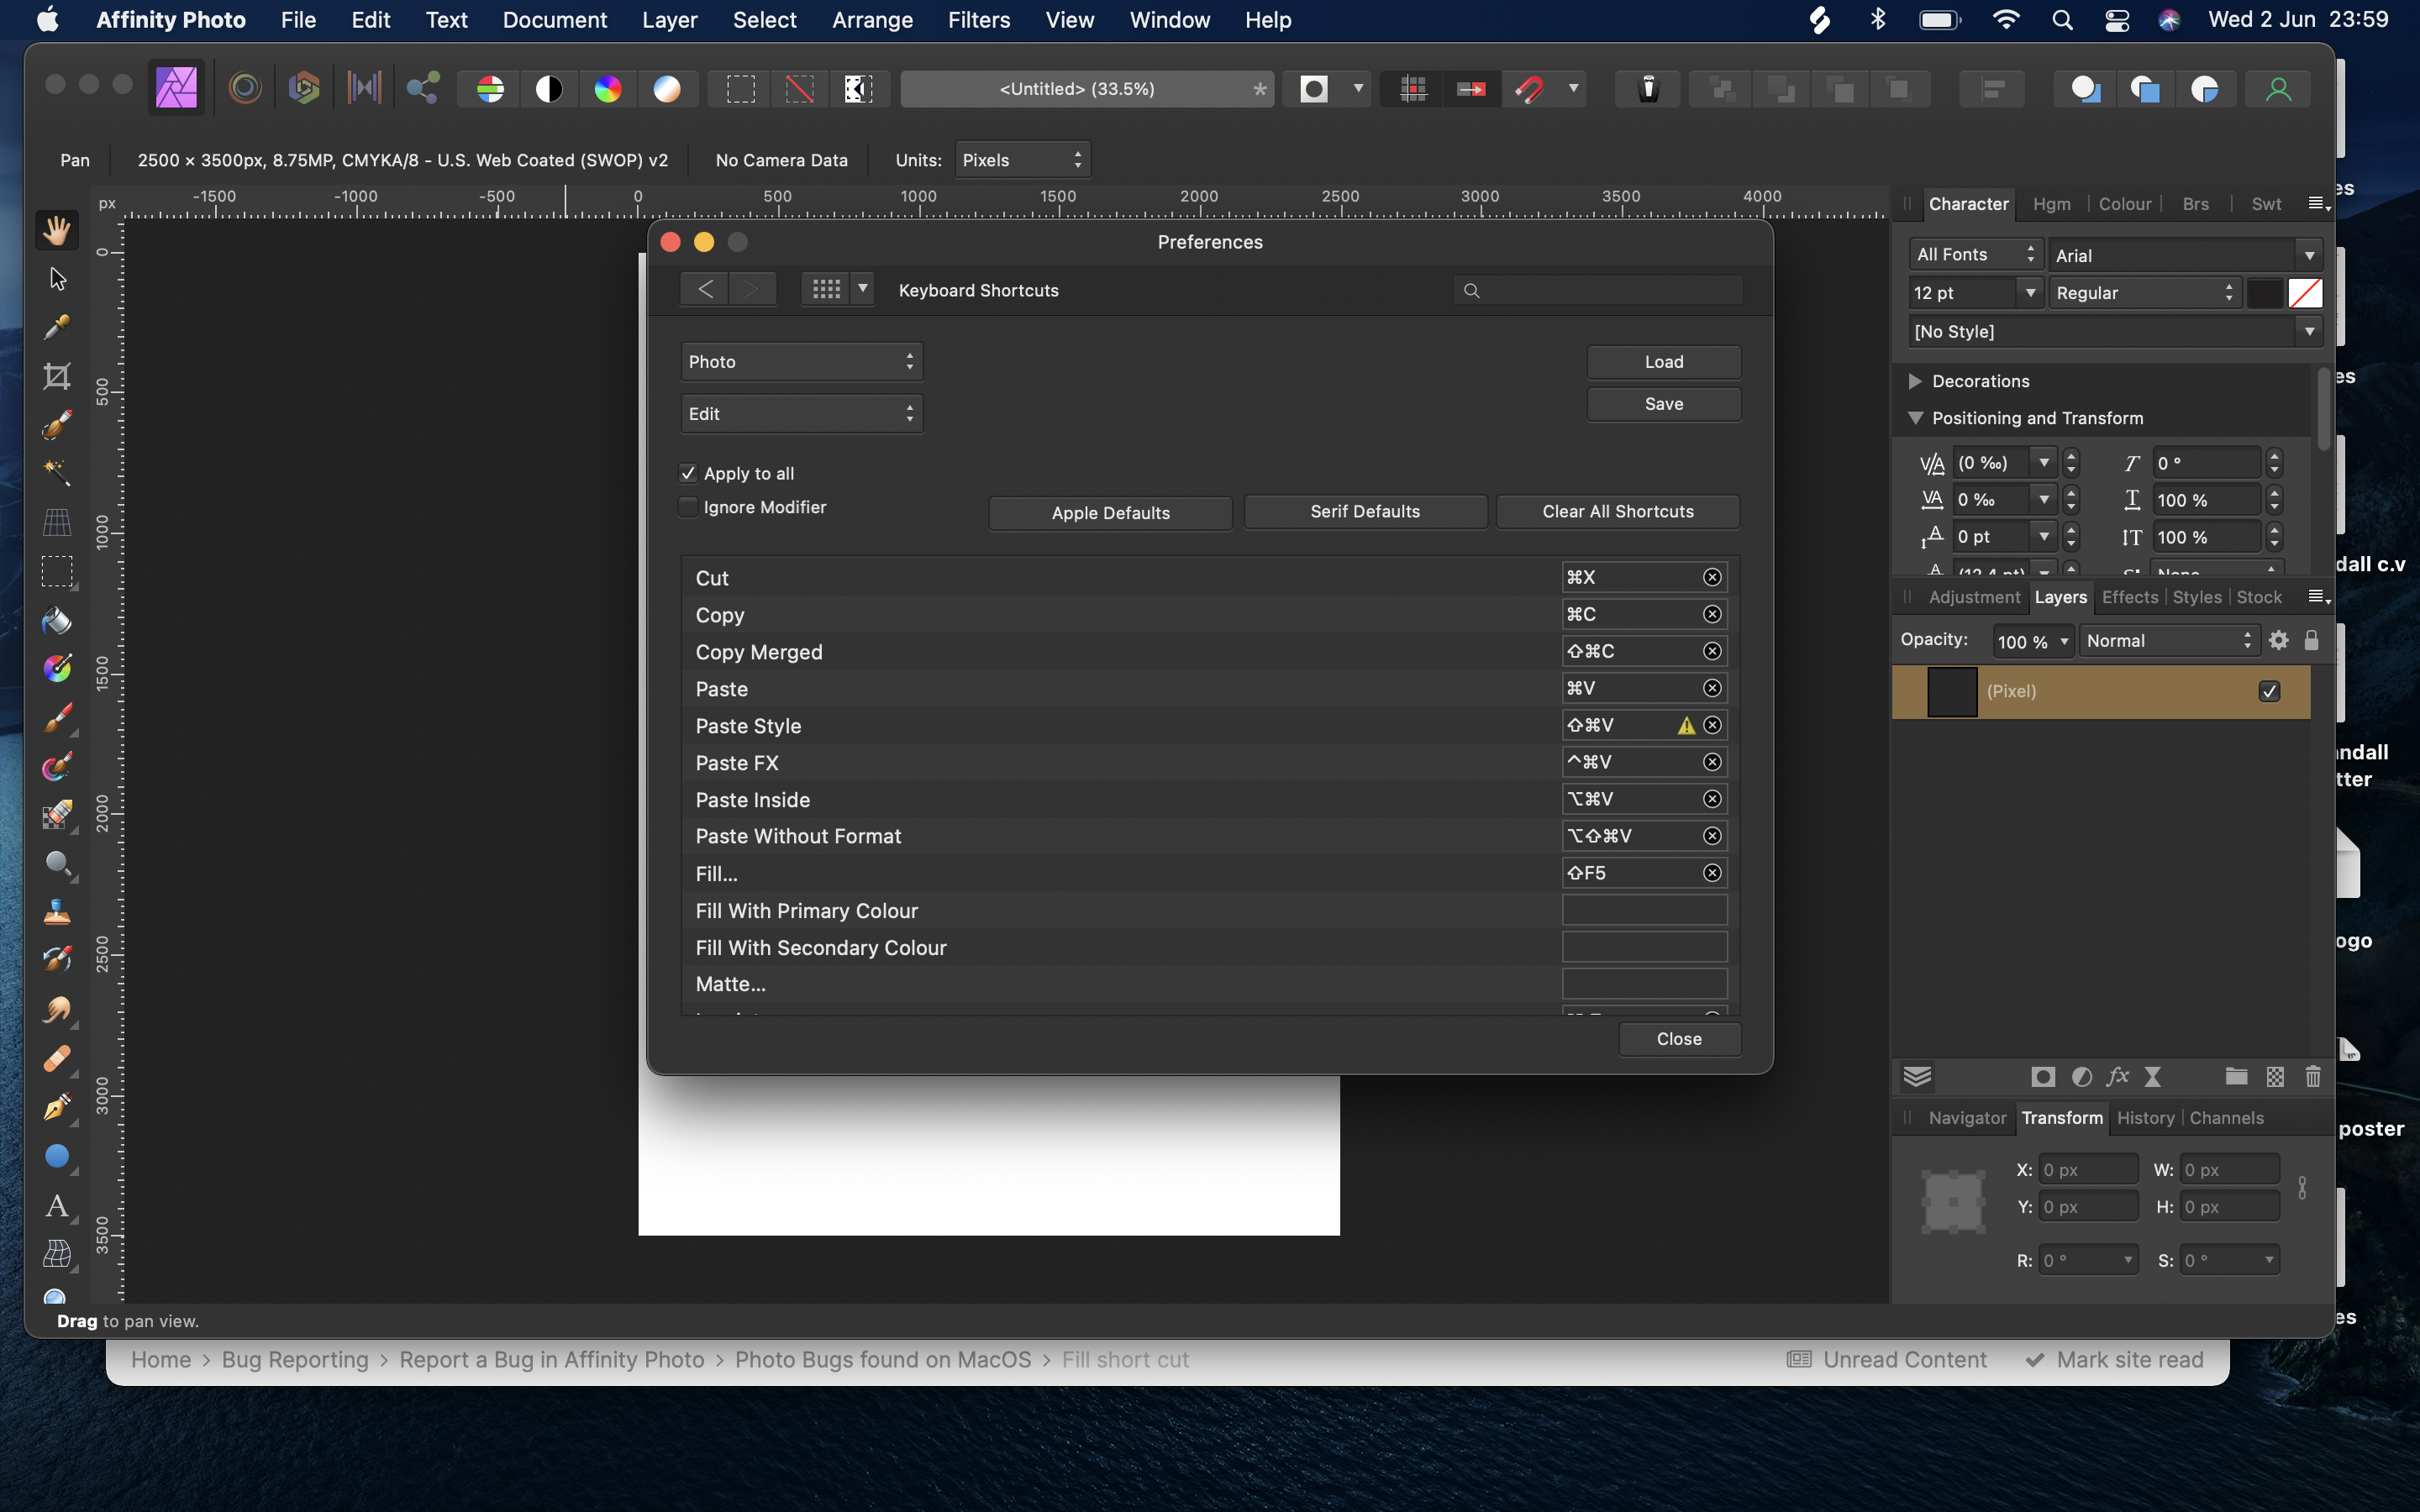Open the Photo persona dropdown in Preferences

(x=801, y=362)
